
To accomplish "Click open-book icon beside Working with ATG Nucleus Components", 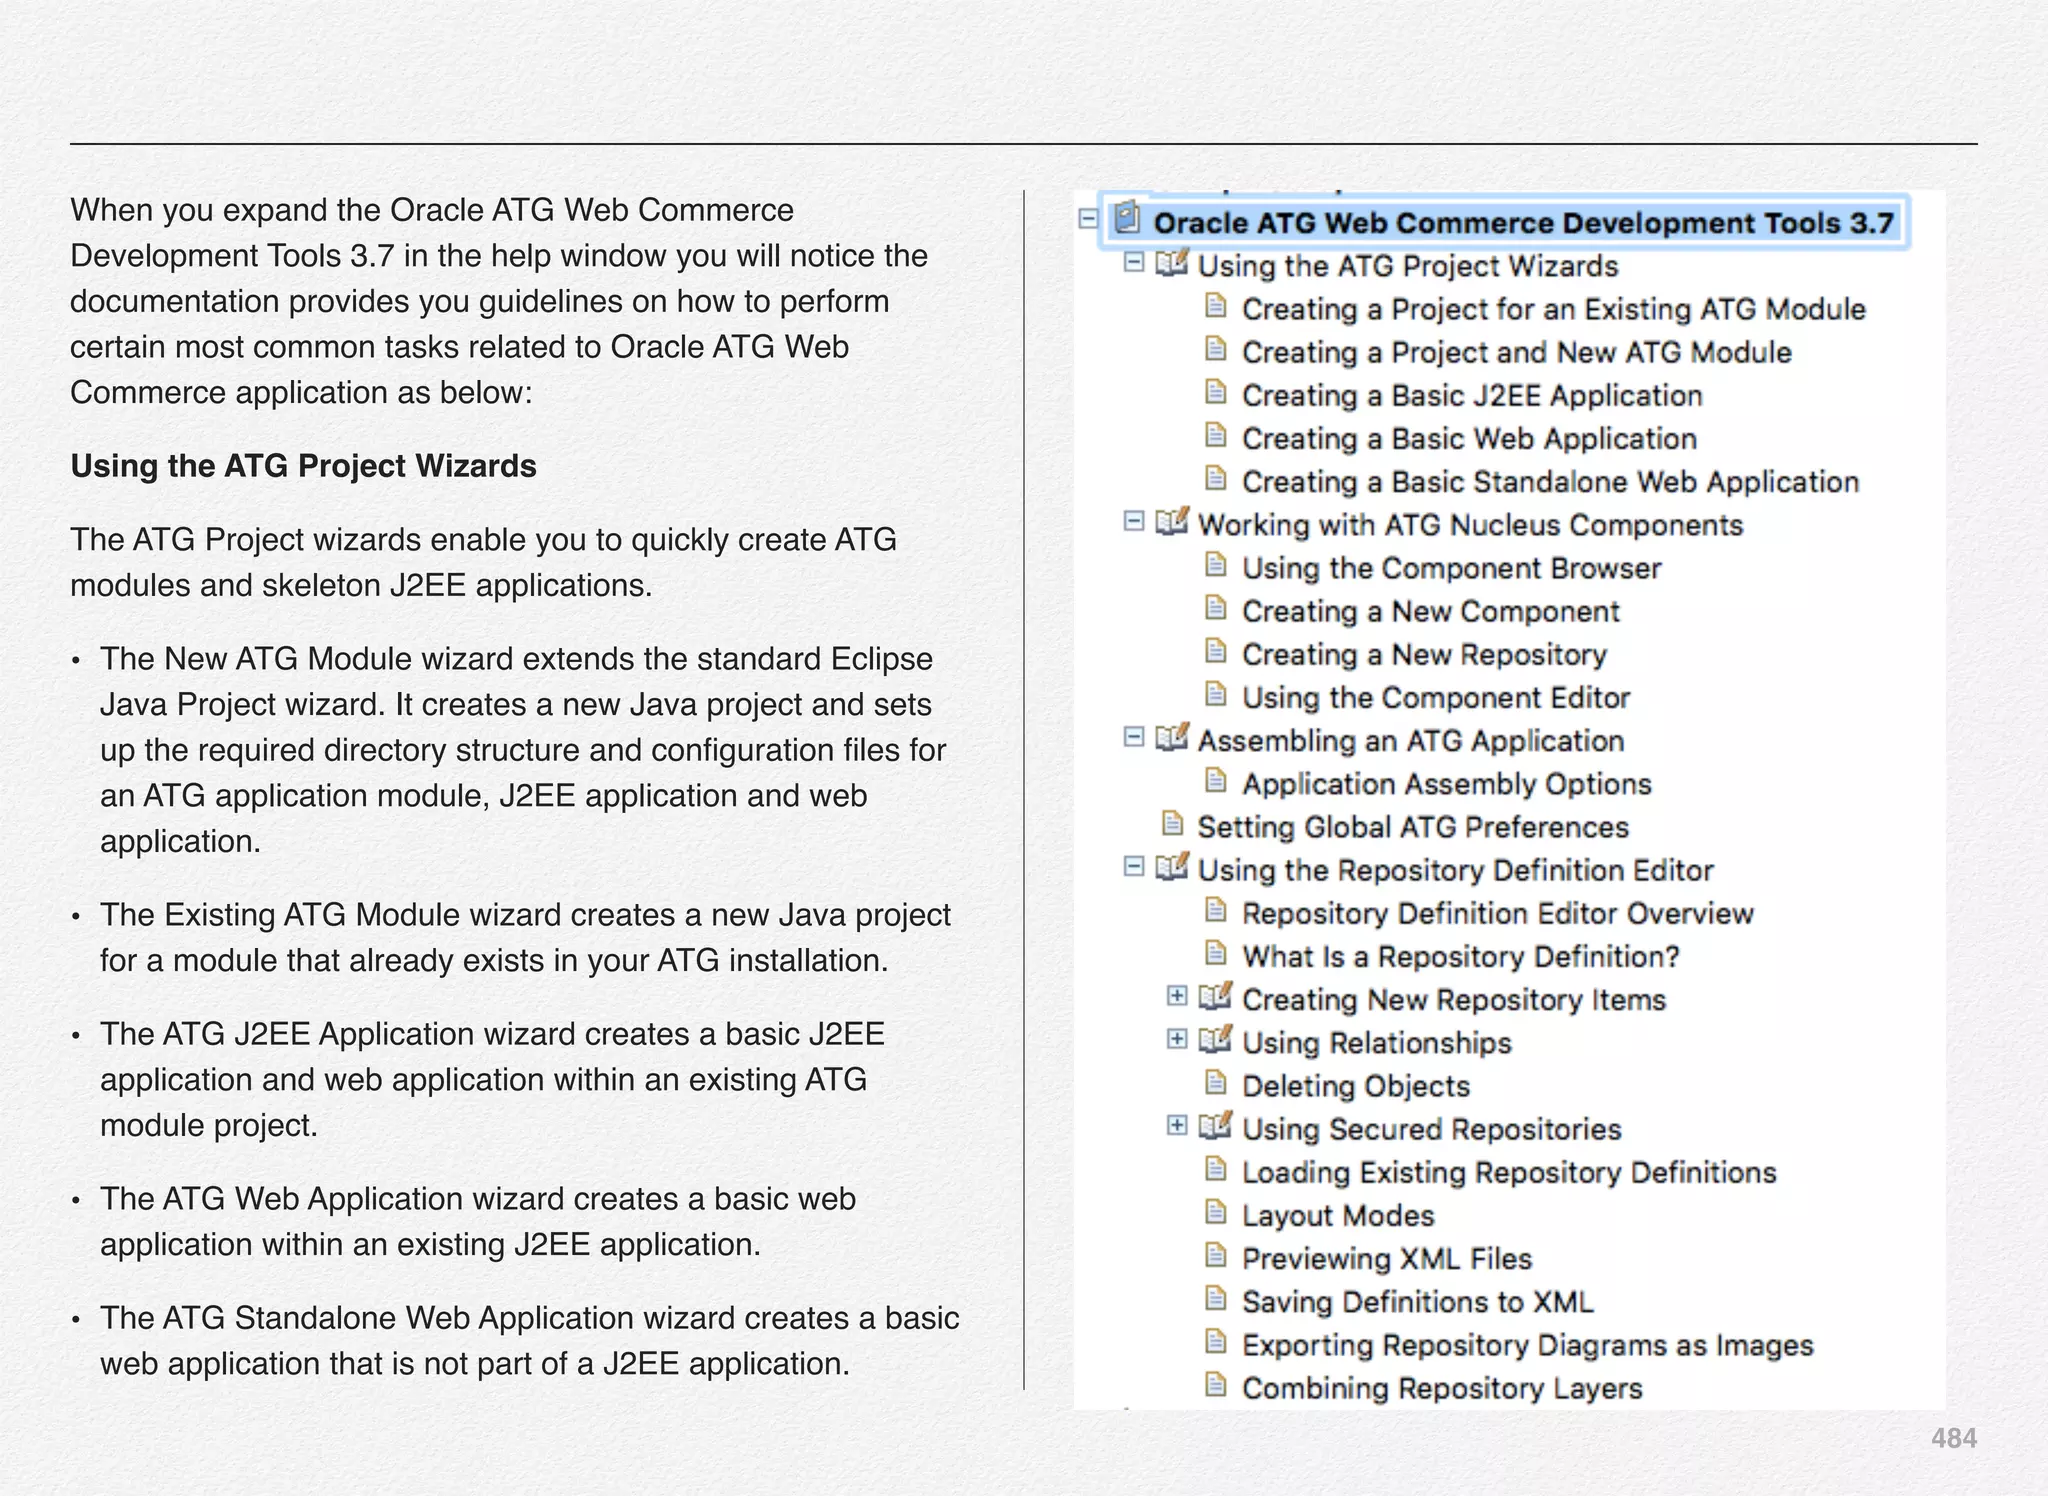I will coord(1171,522).
